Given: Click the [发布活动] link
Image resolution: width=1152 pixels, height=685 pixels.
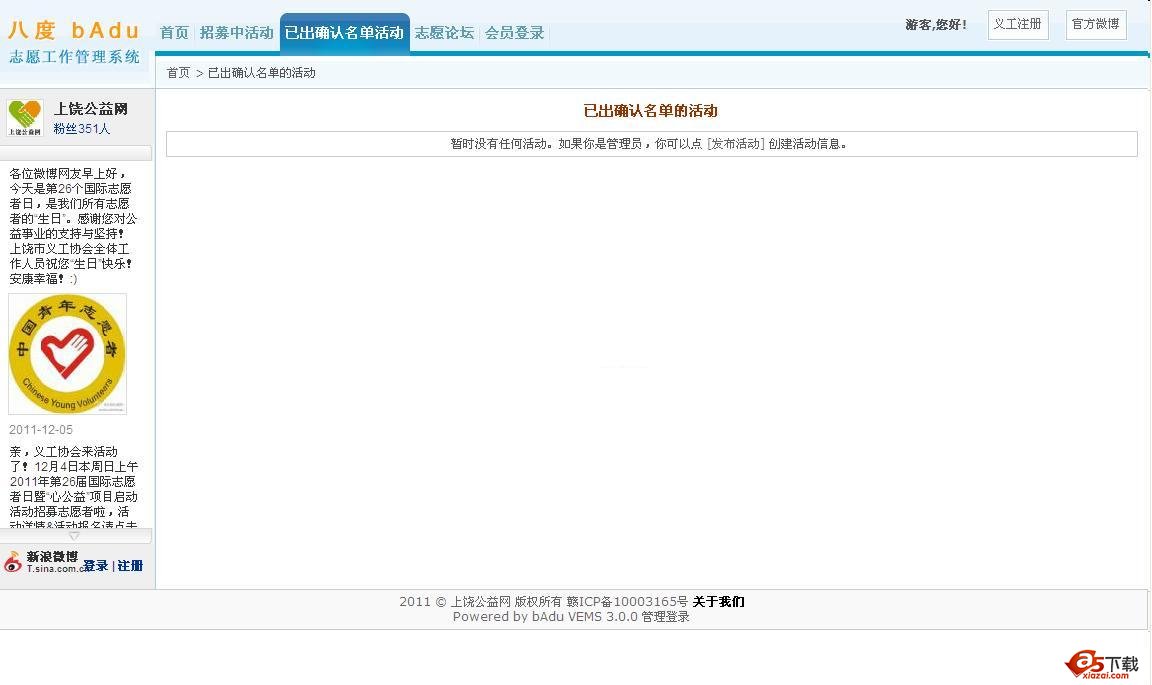Looking at the screenshot, I should [735, 143].
